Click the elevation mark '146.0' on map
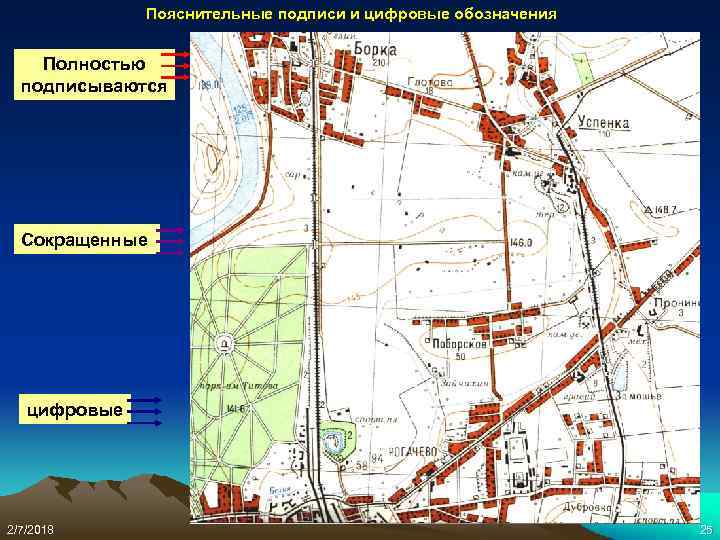Image resolution: width=720 pixels, height=540 pixels. [x=520, y=242]
